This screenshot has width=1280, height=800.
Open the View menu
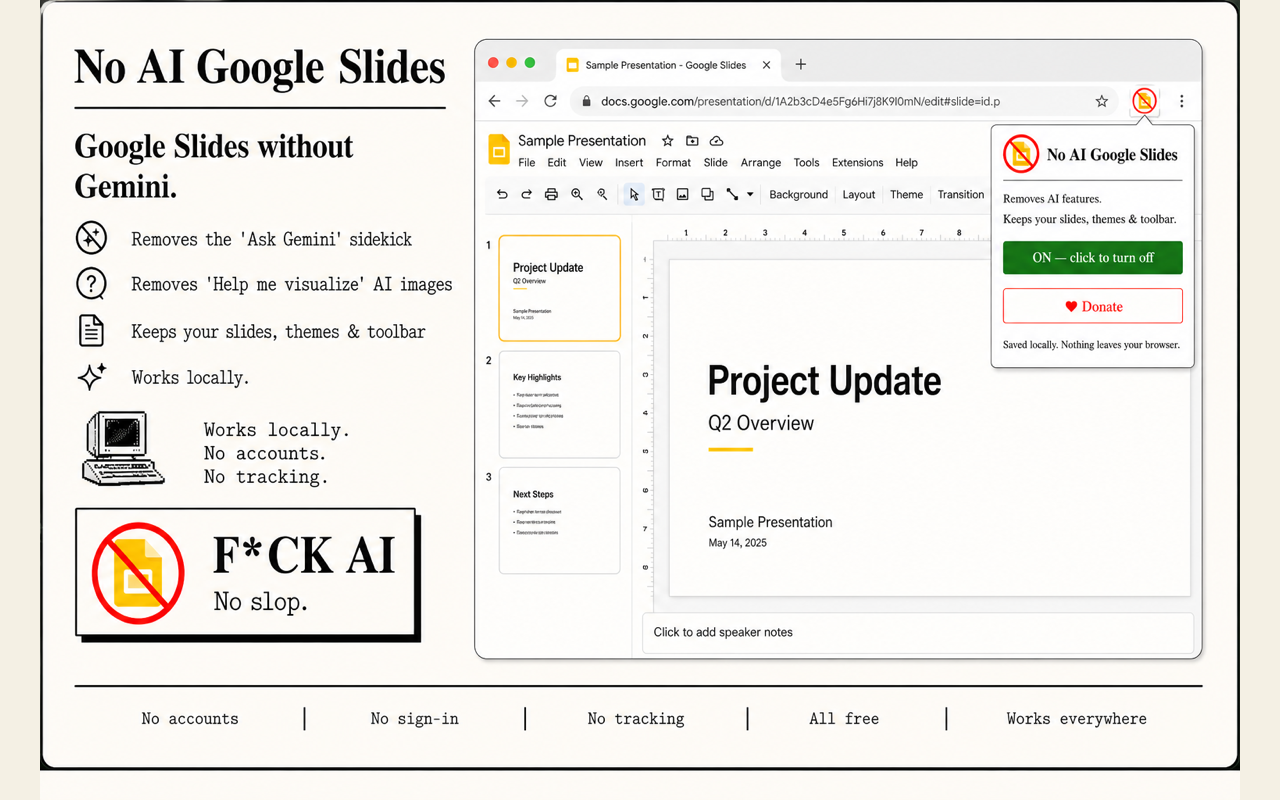591,162
